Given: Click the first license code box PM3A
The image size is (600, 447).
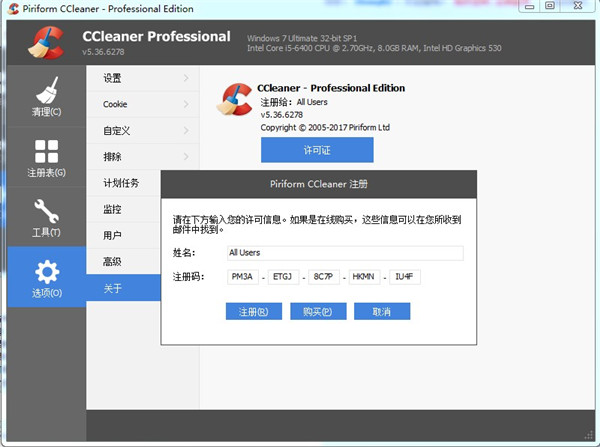Looking at the screenshot, I should pyautogui.click(x=242, y=277).
